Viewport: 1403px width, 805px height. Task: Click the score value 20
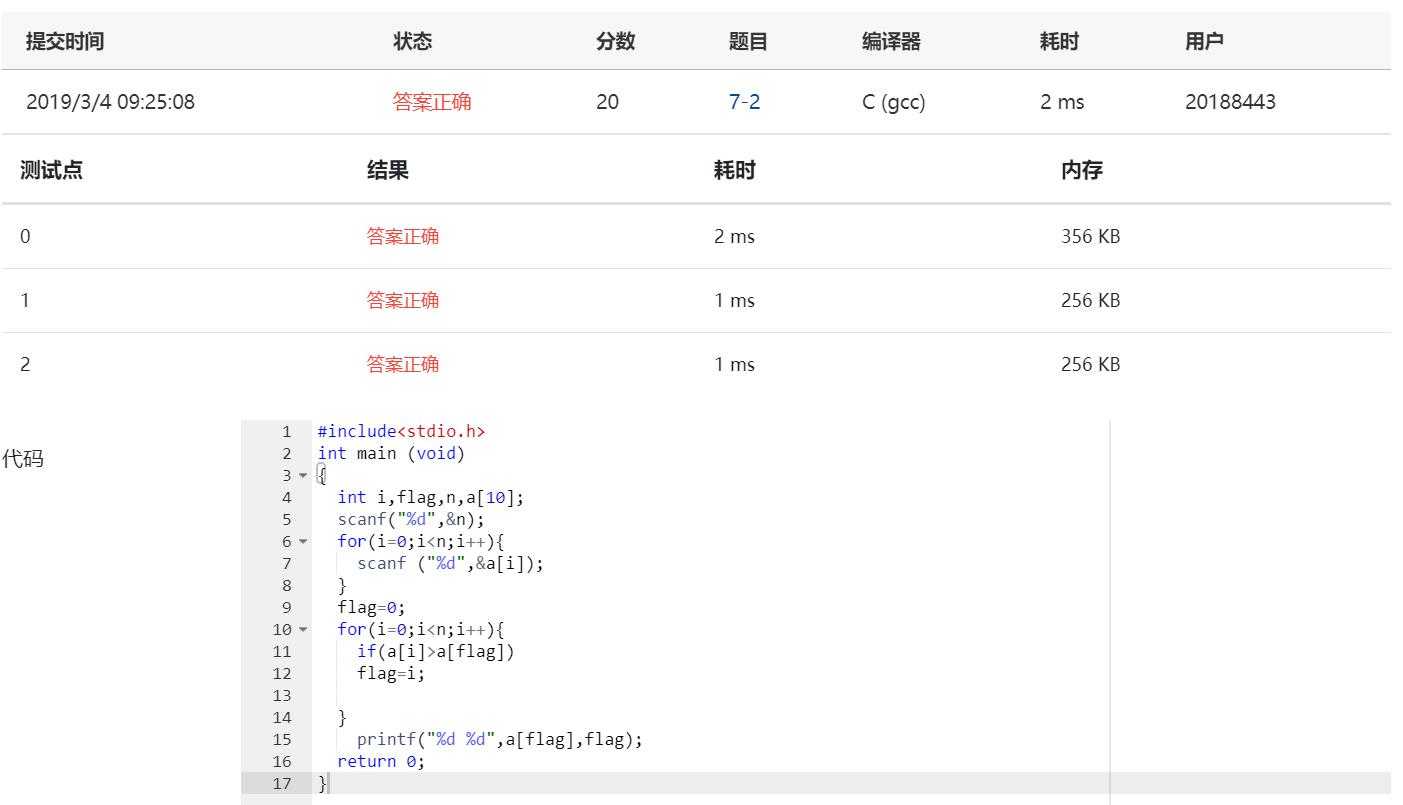pos(607,101)
